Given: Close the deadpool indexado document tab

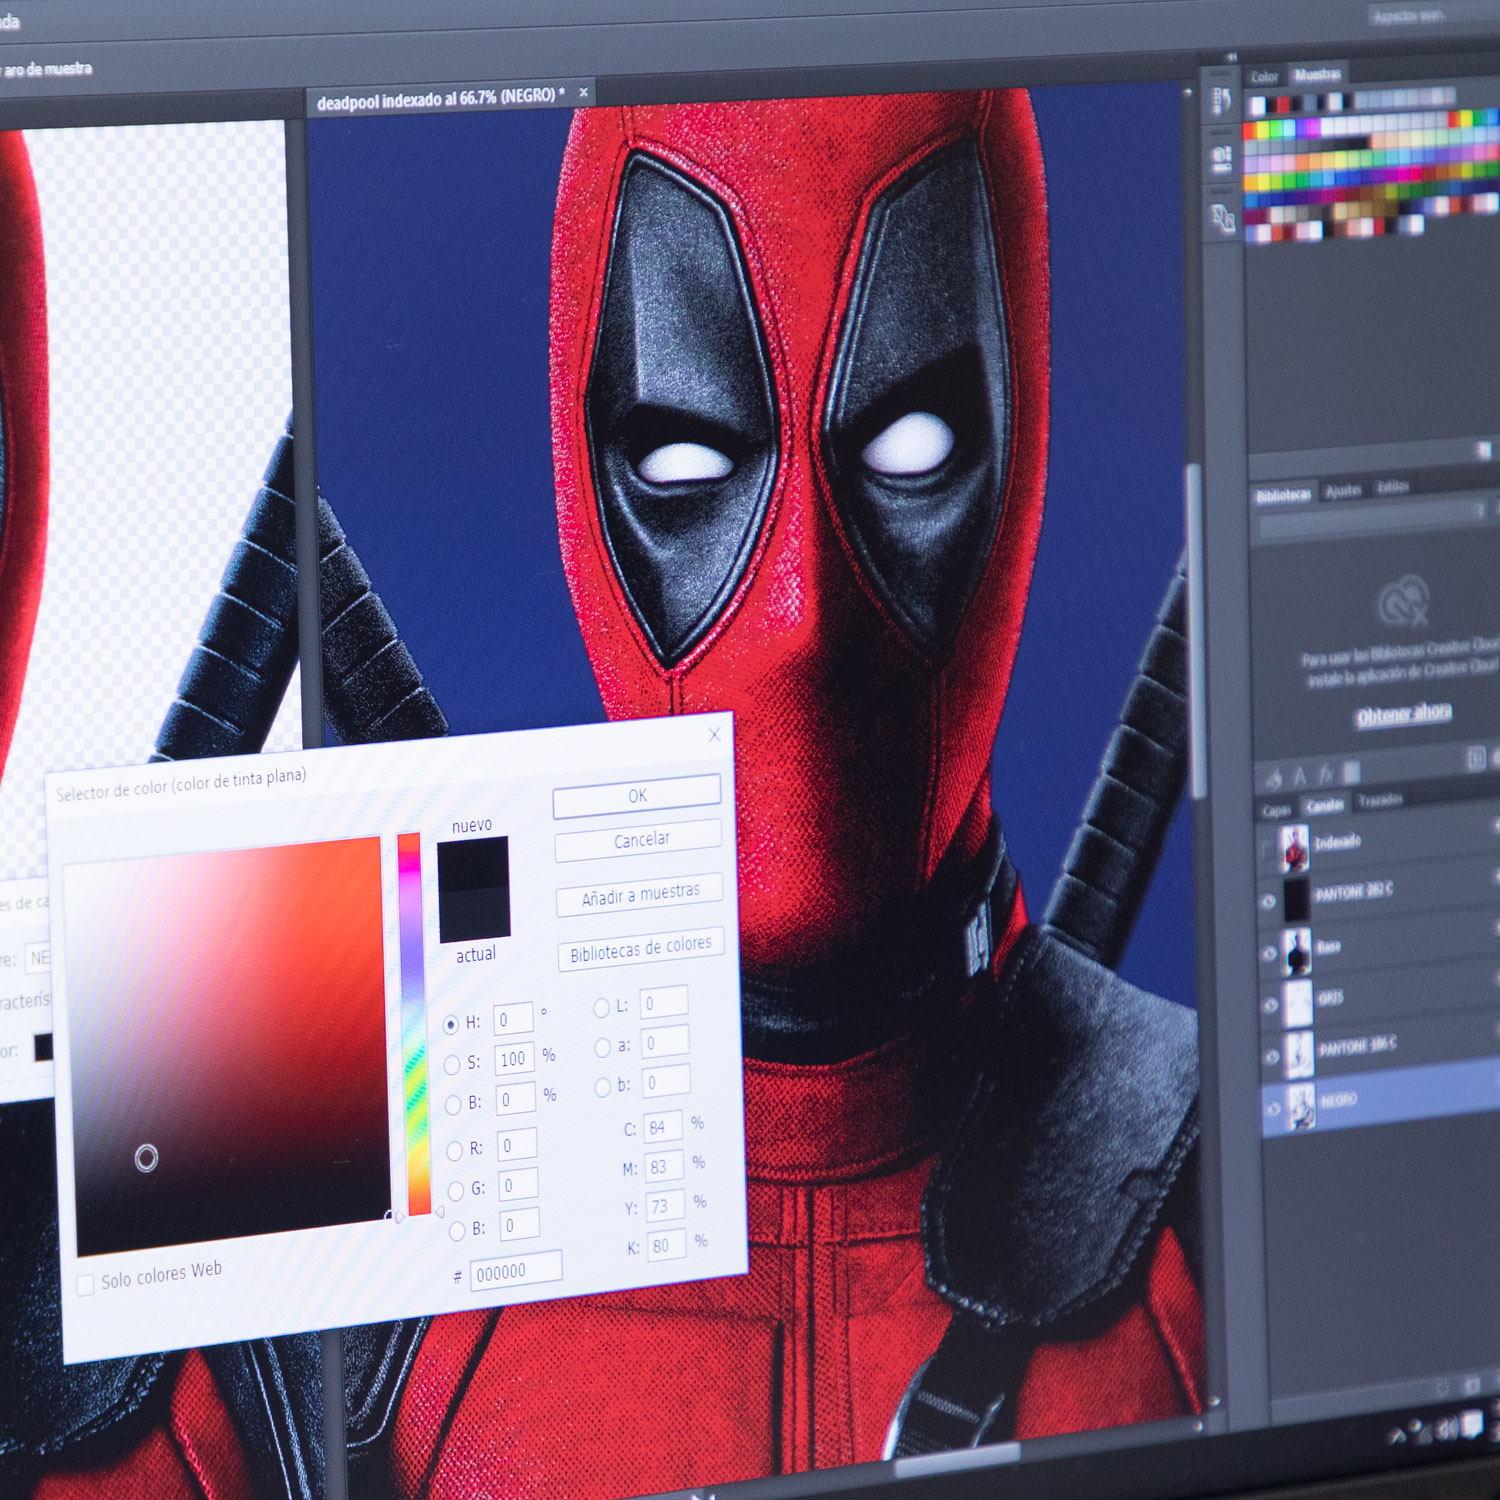Looking at the screenshot, I should click(x=584, y=92).
